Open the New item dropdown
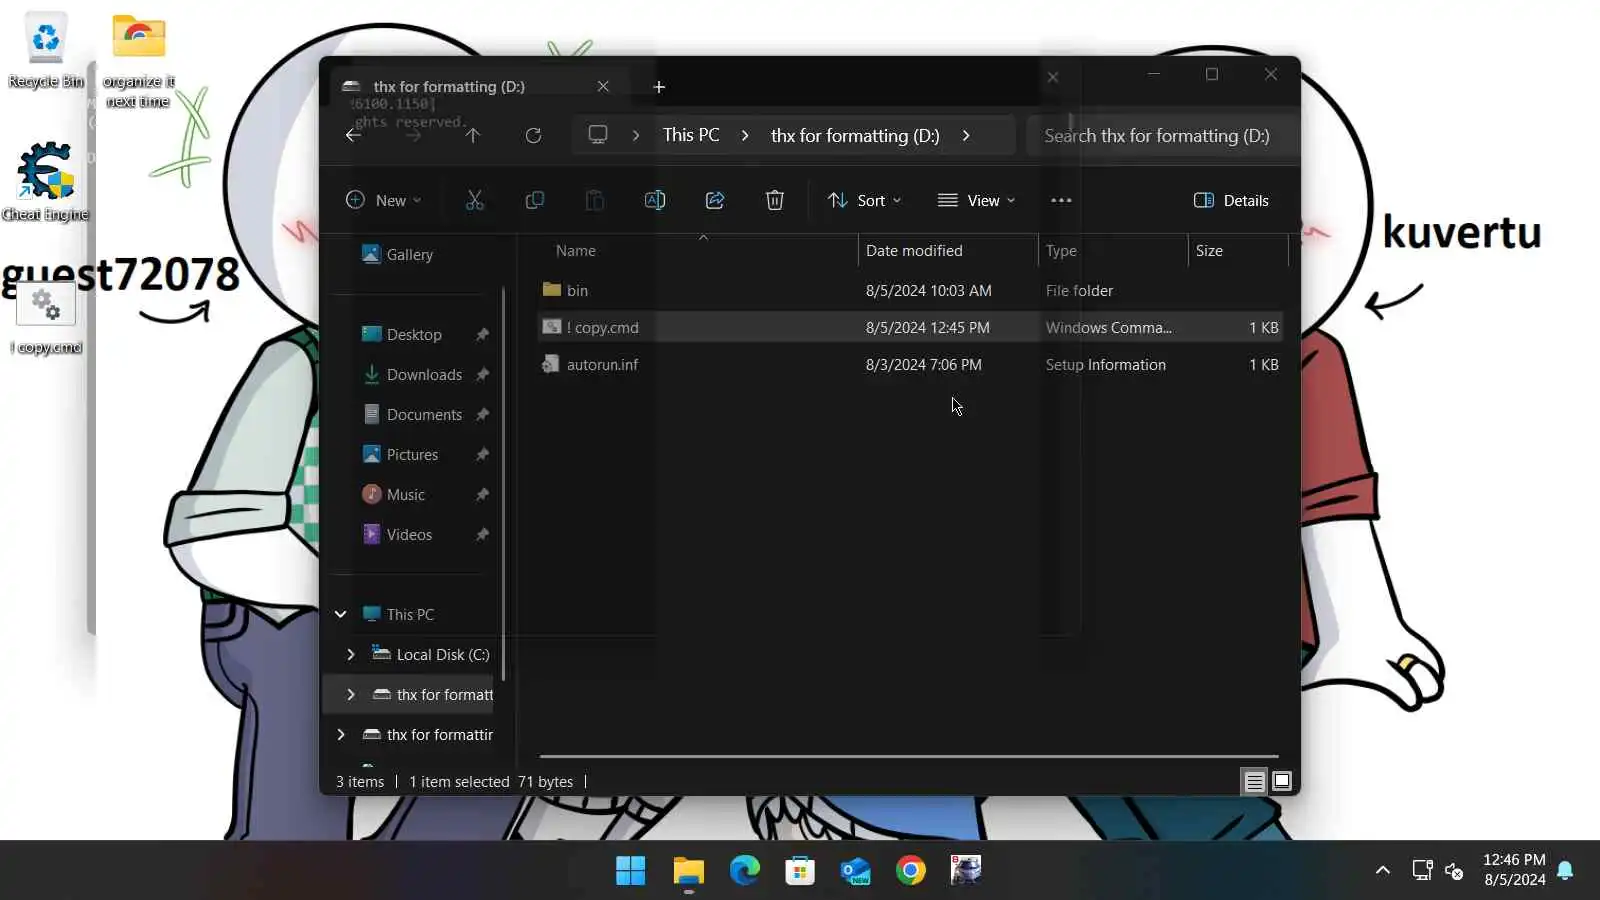Image resolution: width=1600 pixels, height=900 pixels. (384, 200)
